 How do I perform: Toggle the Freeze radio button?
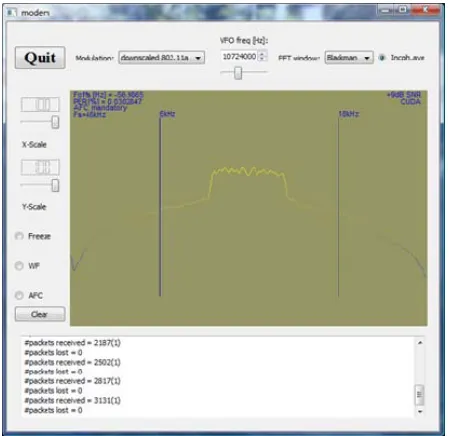pyautogui.click(x=19, y=236)
